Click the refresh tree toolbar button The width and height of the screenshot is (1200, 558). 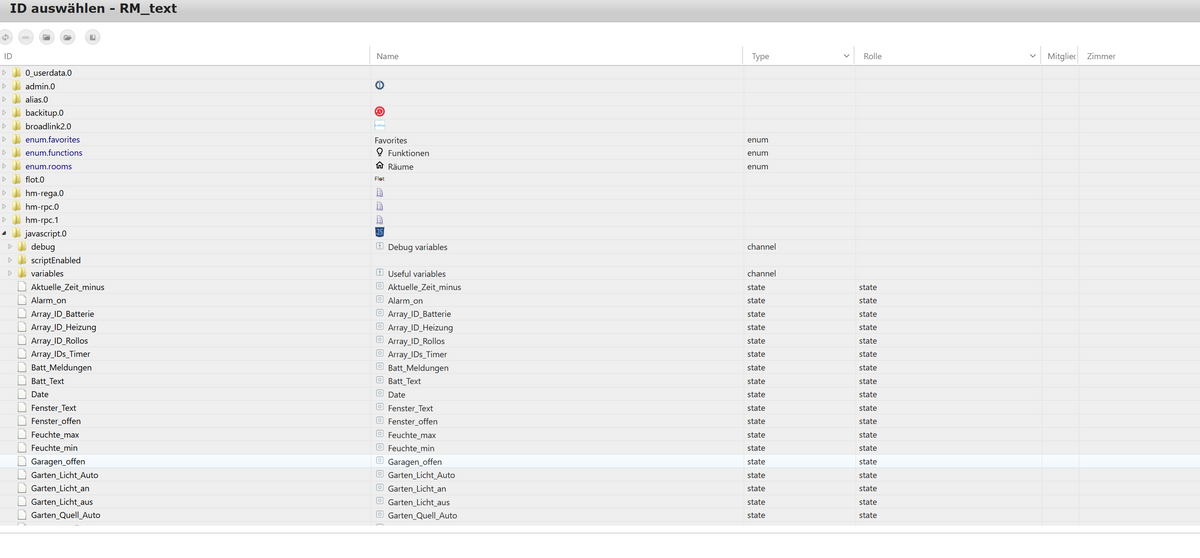tap(6, 37)
